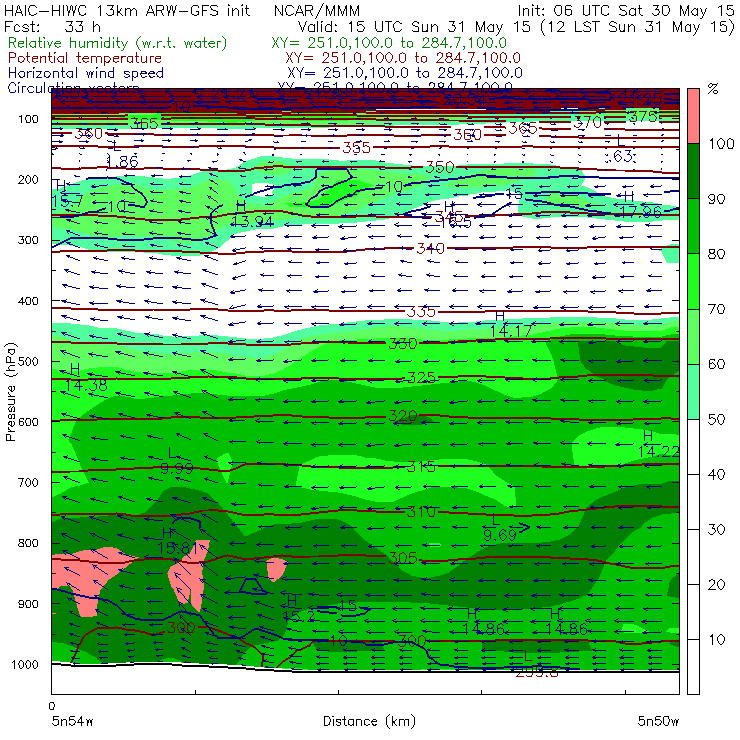Select the '5n54w' start coordinate label
Screen dimensions: 740x740
[x=73, y=721]
